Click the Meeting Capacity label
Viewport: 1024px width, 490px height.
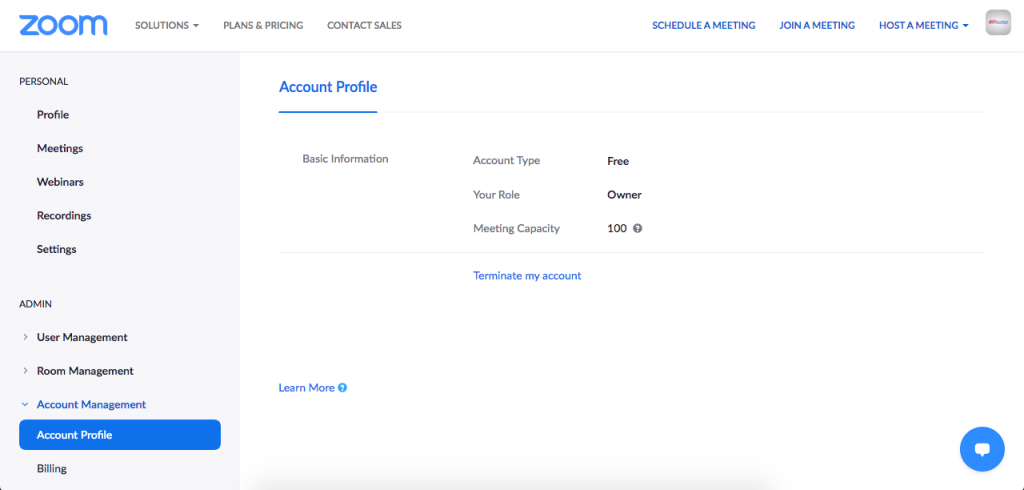[x=517, y=229]
